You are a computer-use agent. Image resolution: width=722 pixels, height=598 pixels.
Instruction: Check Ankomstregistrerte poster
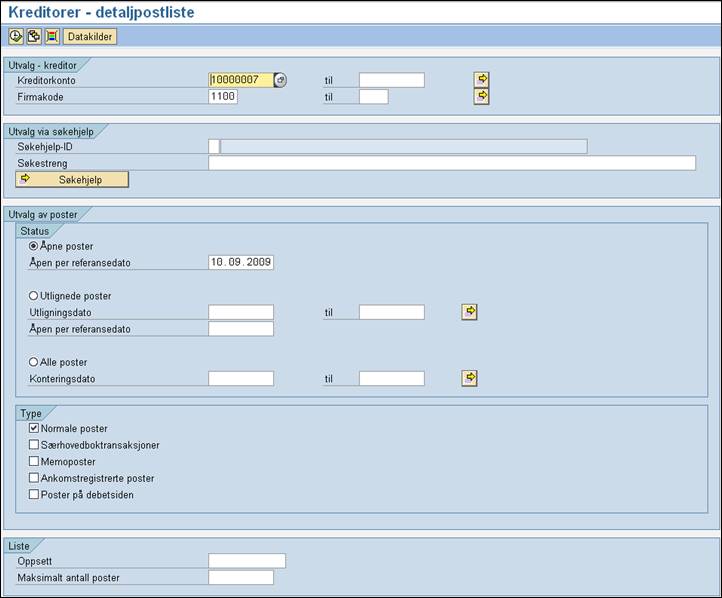click(x=34, y=478)
